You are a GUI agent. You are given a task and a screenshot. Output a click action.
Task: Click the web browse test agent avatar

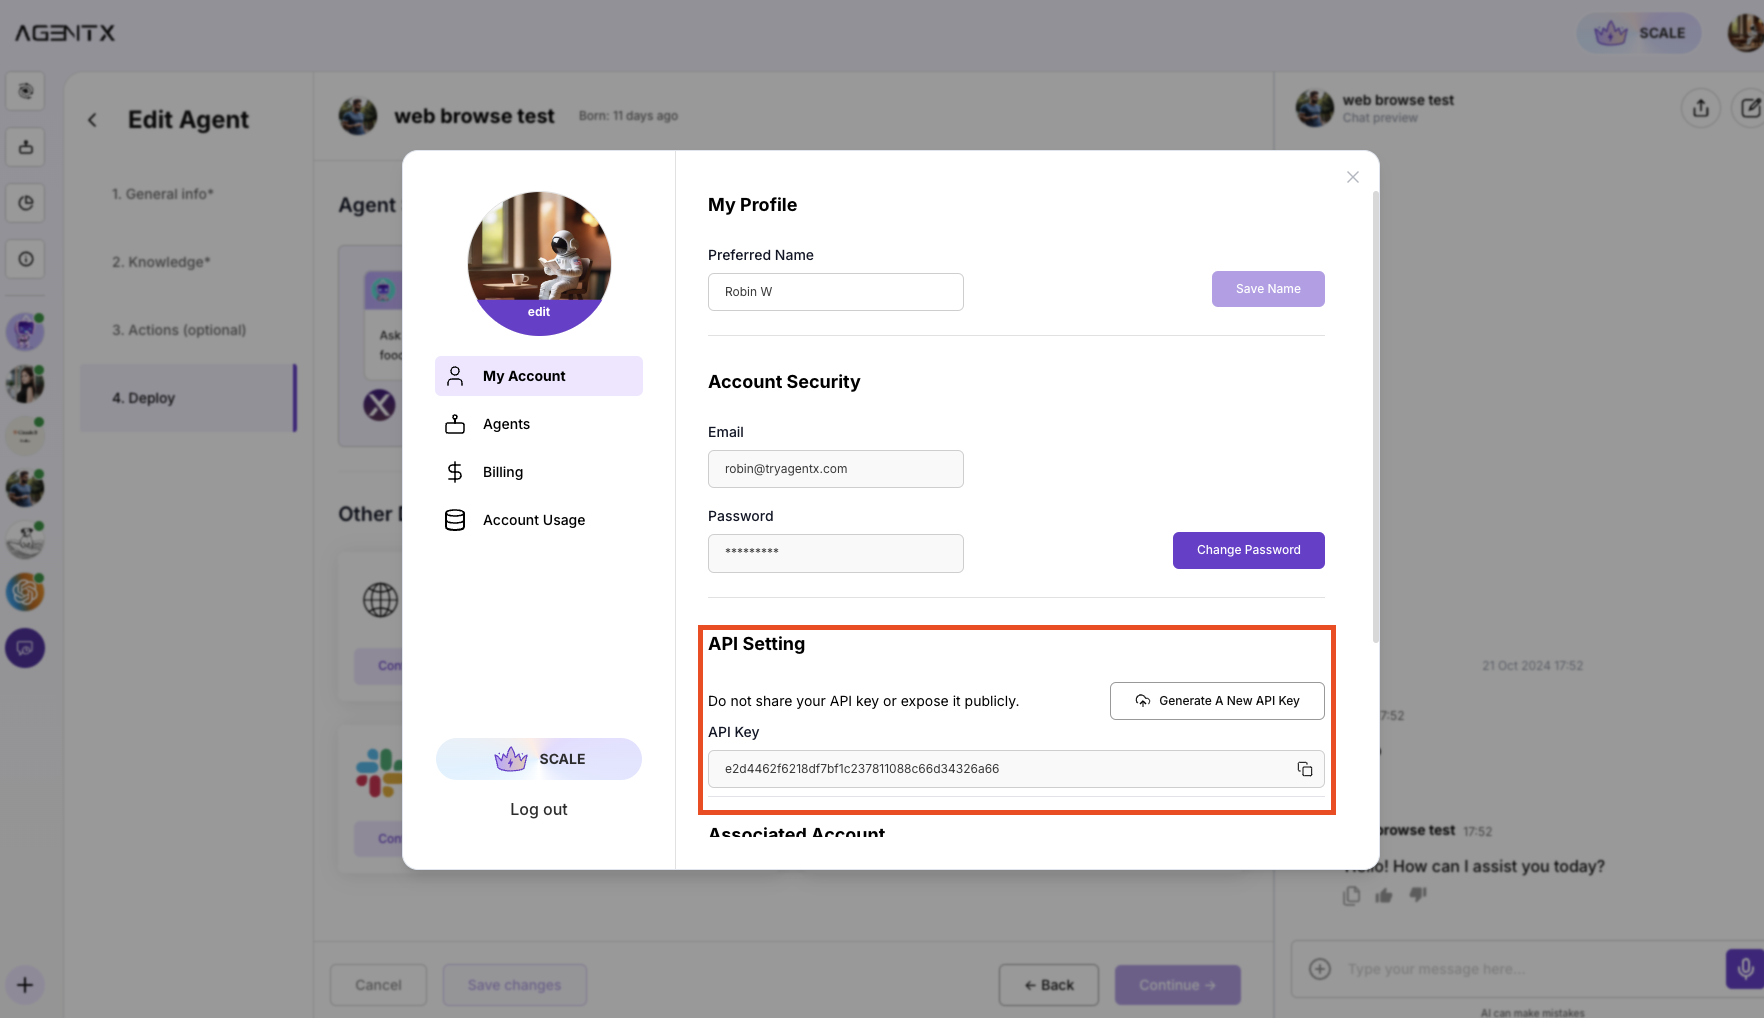[x=358, y=116]
